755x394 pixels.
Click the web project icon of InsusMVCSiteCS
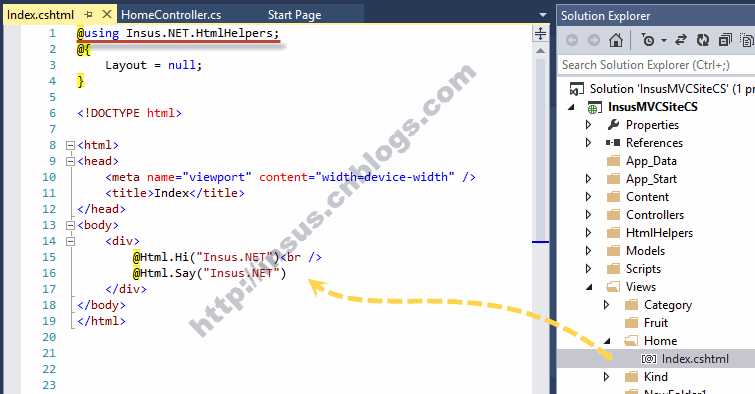pos(595,107)
